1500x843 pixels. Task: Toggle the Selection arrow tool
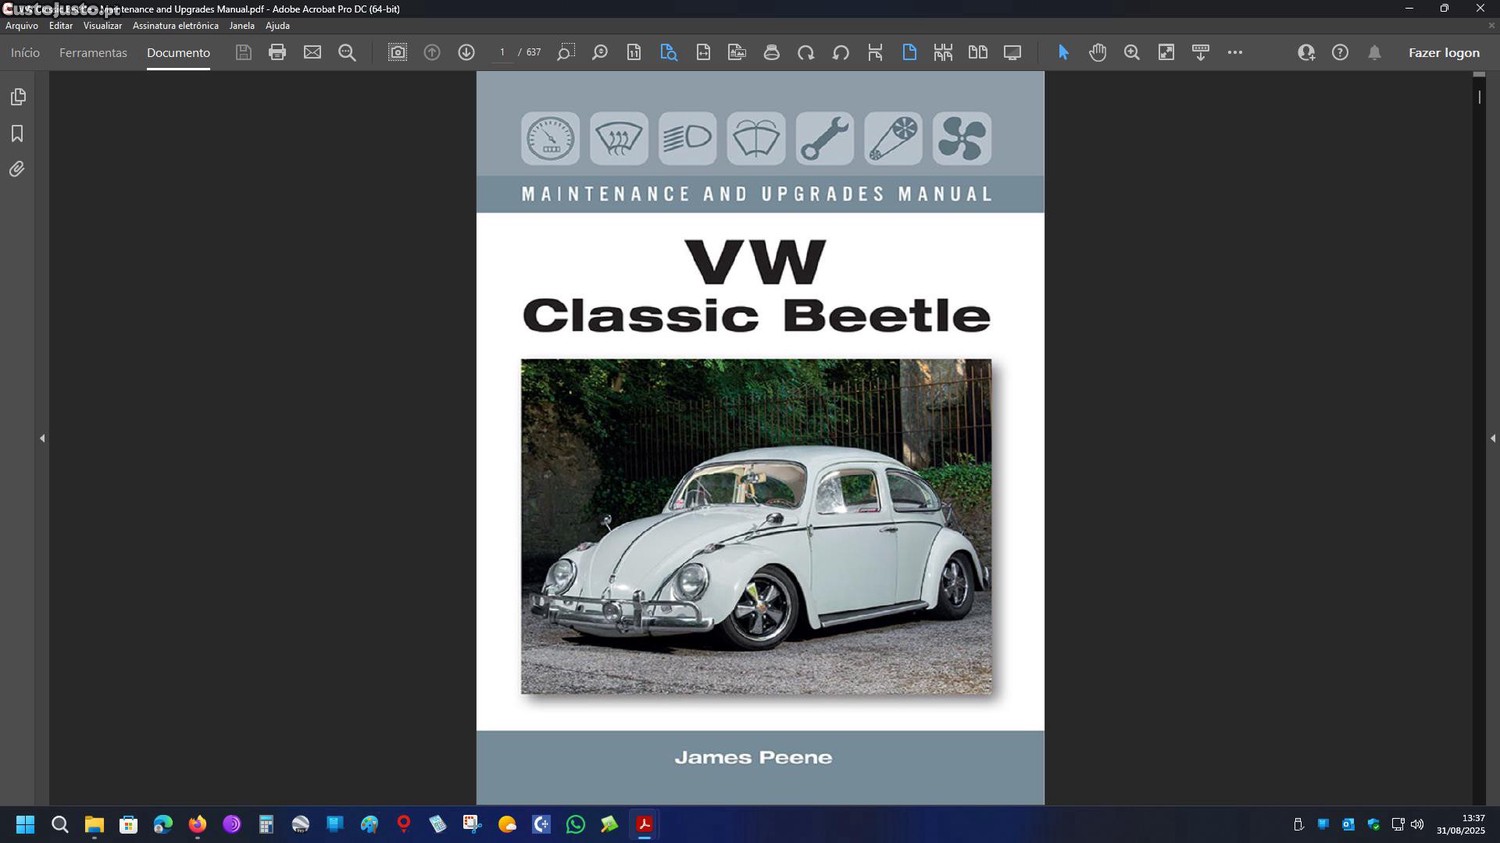[x=1063, y=52]
